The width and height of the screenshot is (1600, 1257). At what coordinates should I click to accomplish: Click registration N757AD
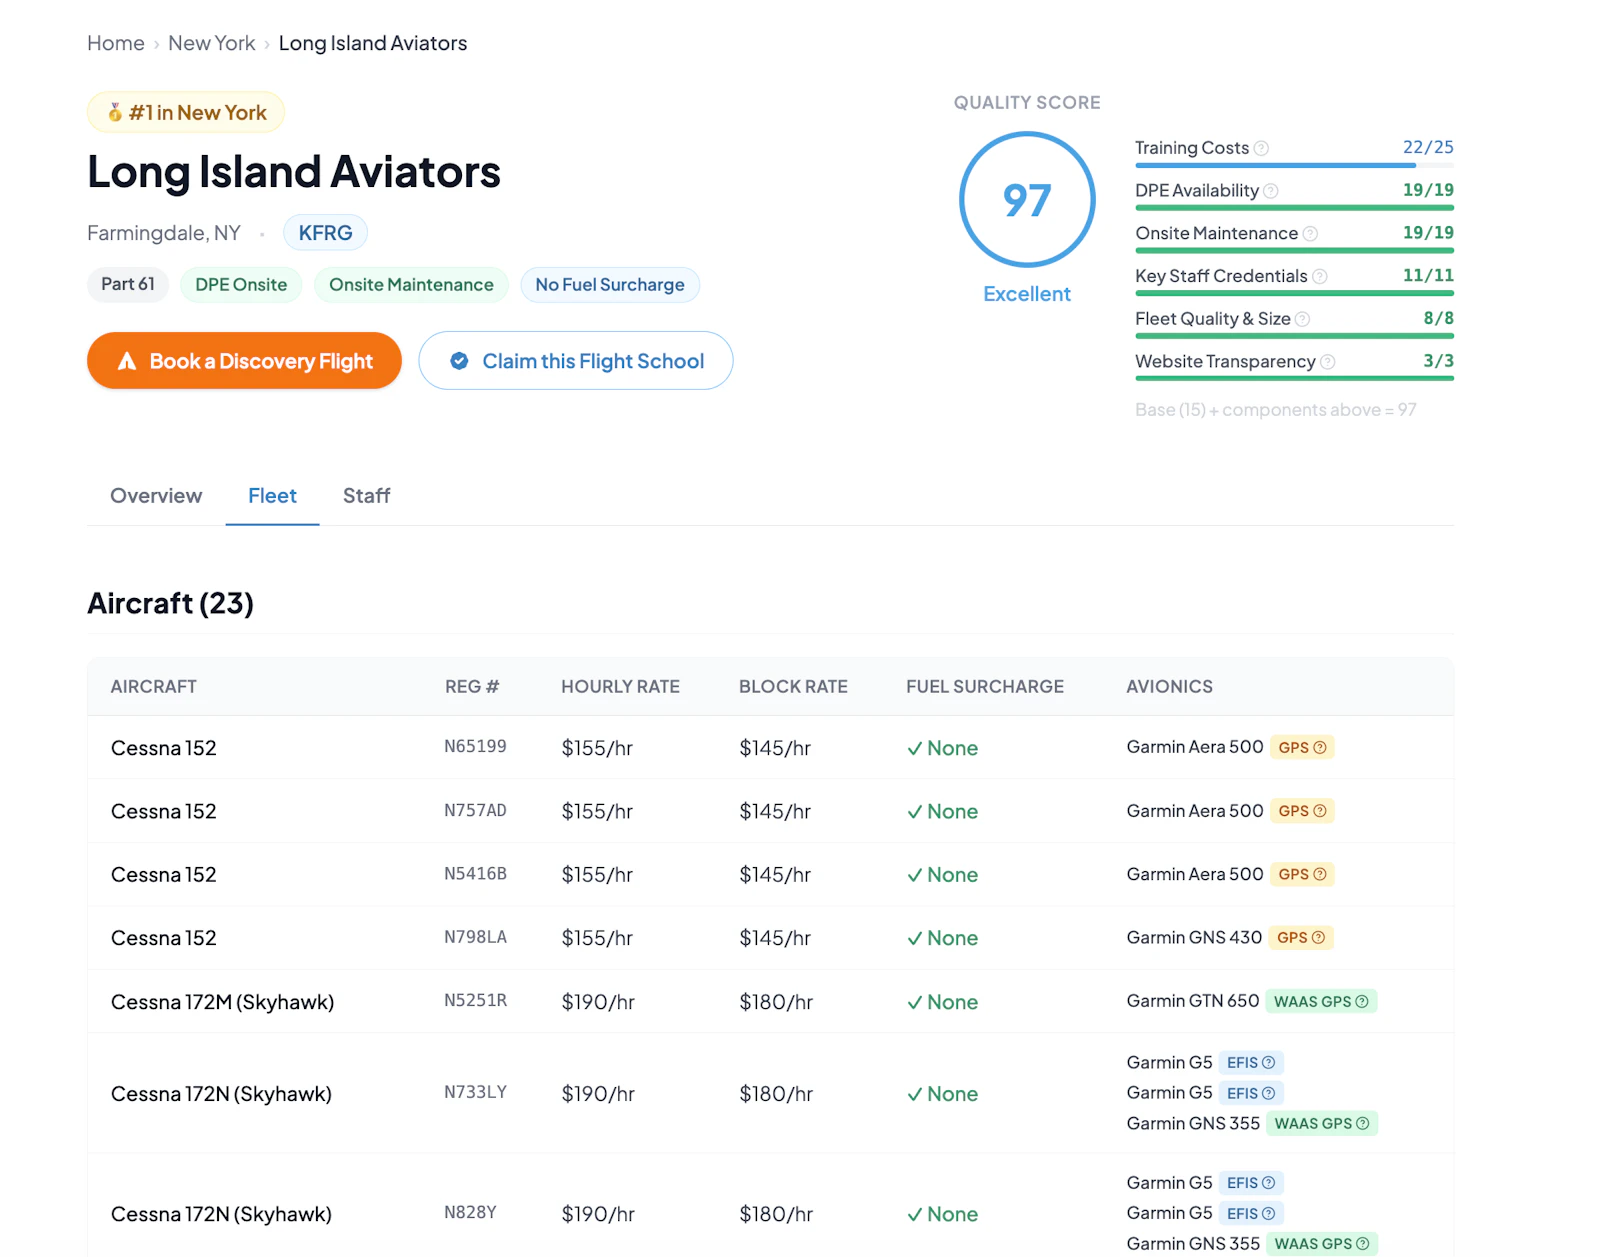coord(475,810)
